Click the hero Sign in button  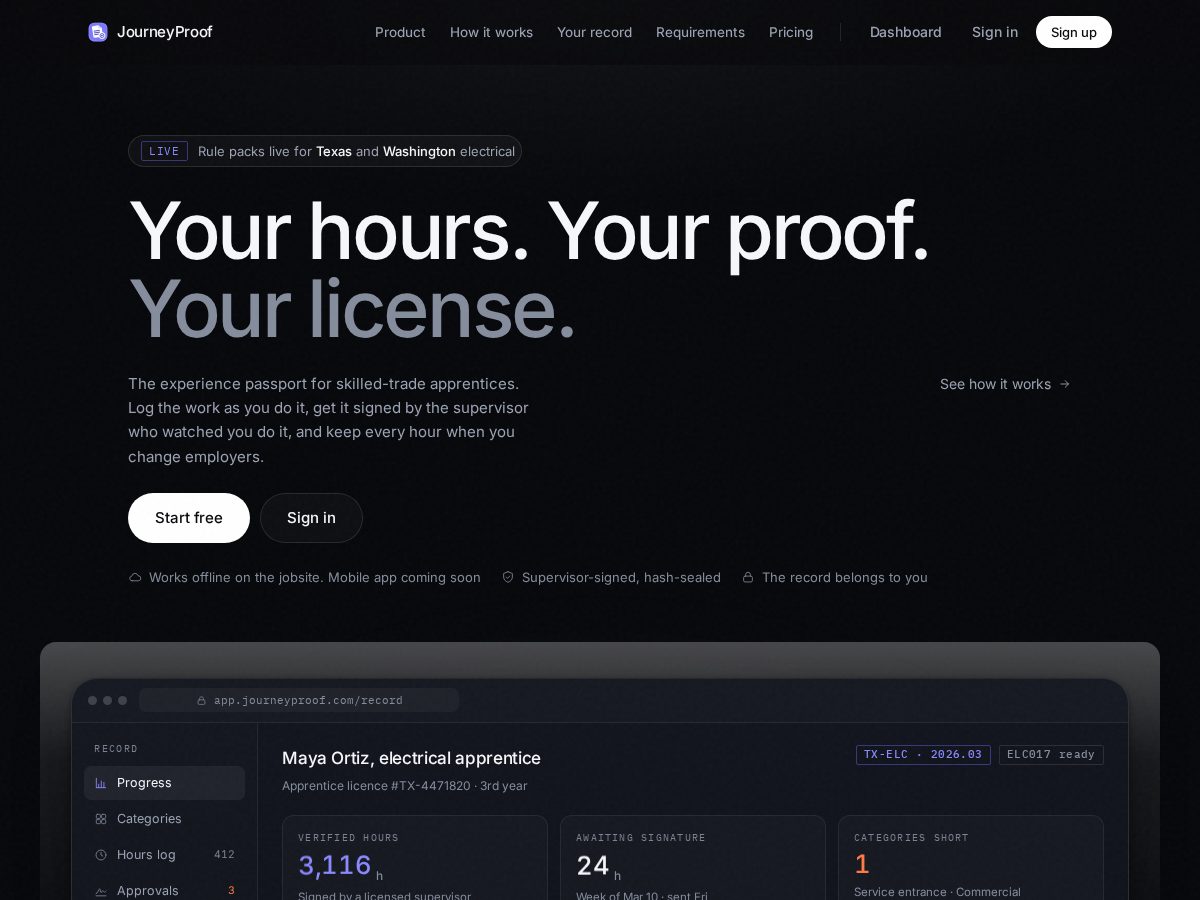[x=311, y=518]
